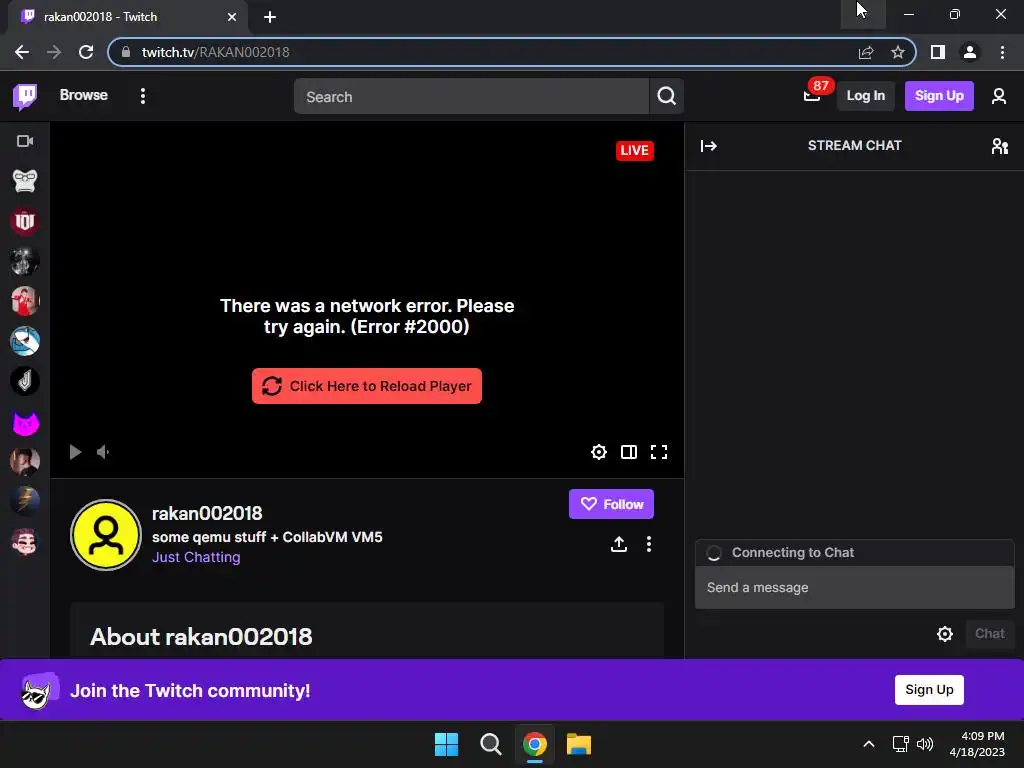Toggle theatre mode in the player
1024x768 pixels.
coord(628,452)
